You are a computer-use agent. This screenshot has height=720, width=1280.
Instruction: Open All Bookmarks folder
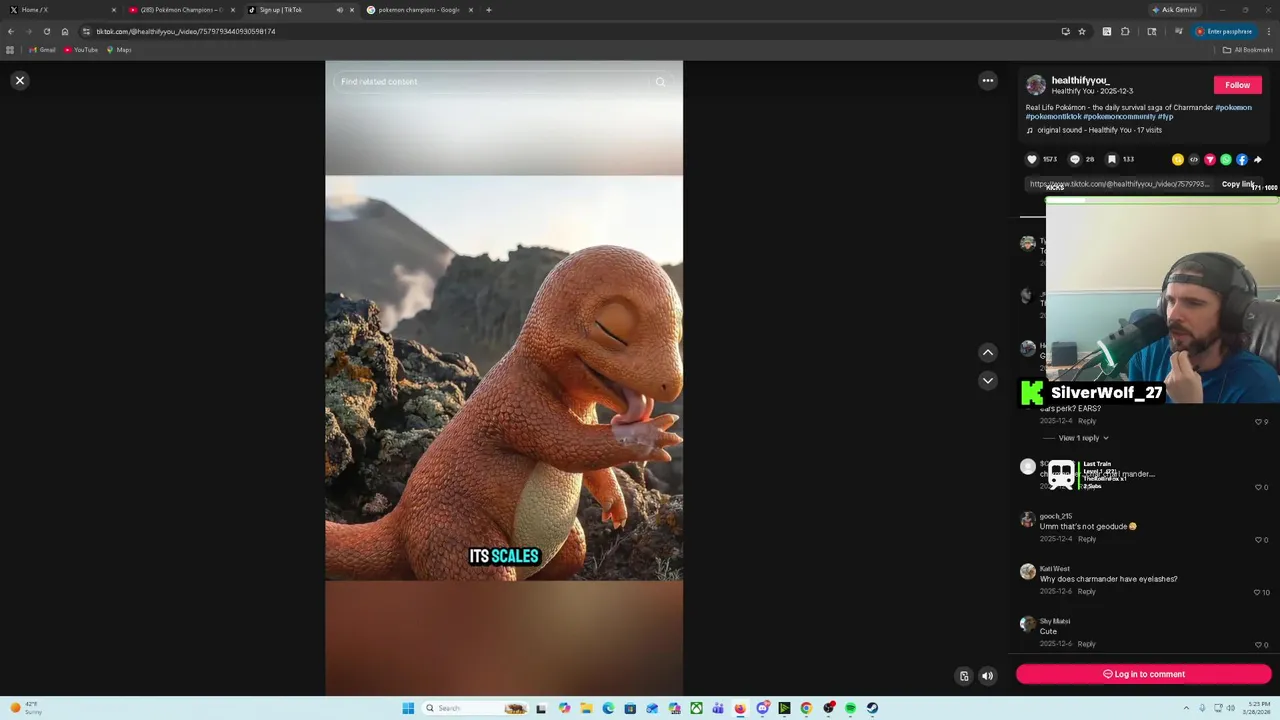click(1248, 50)
